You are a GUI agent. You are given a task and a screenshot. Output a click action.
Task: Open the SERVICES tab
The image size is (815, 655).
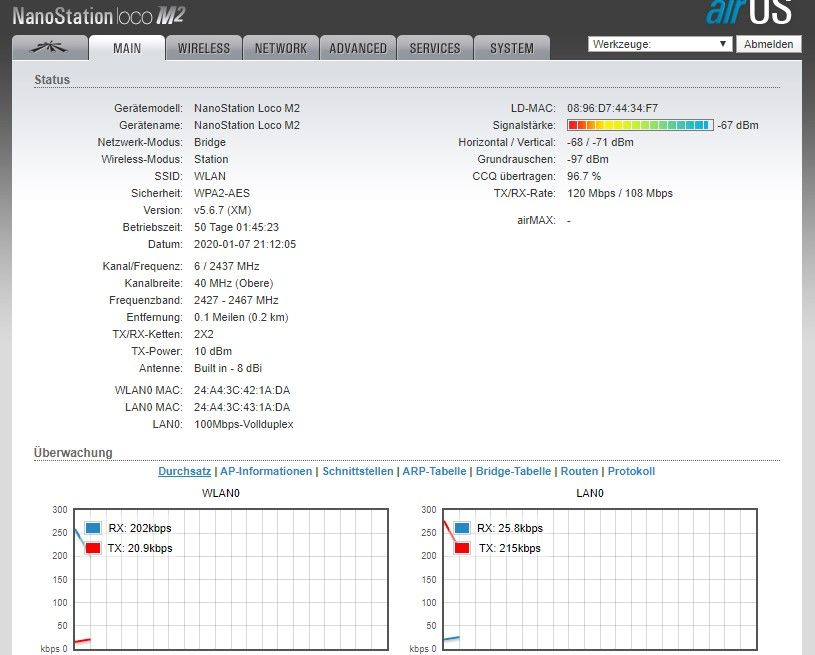click(435, 48)
